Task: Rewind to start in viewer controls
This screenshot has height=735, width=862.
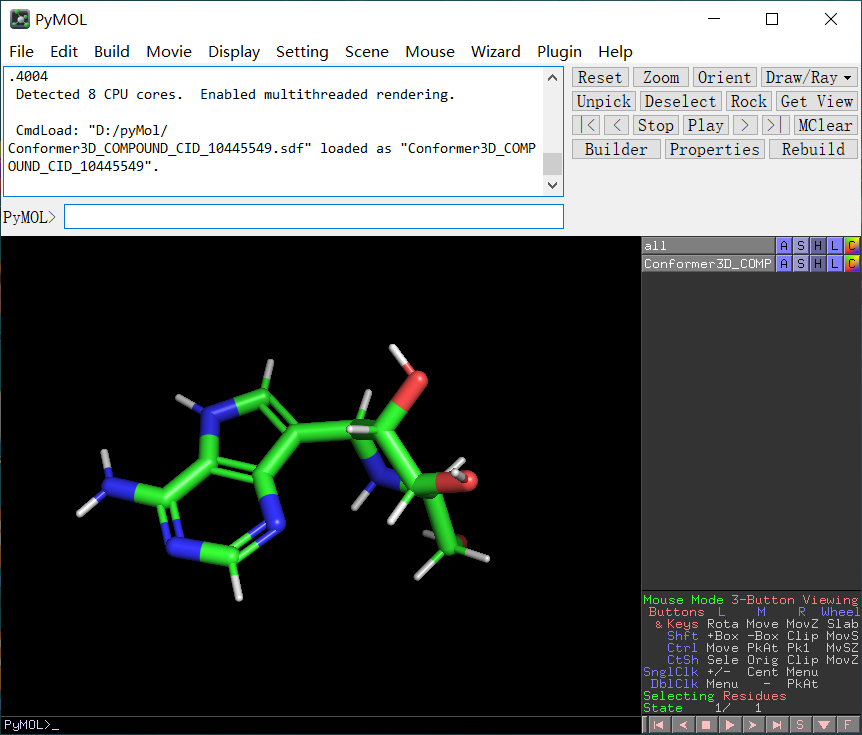Action: click(x=658, y=725)
